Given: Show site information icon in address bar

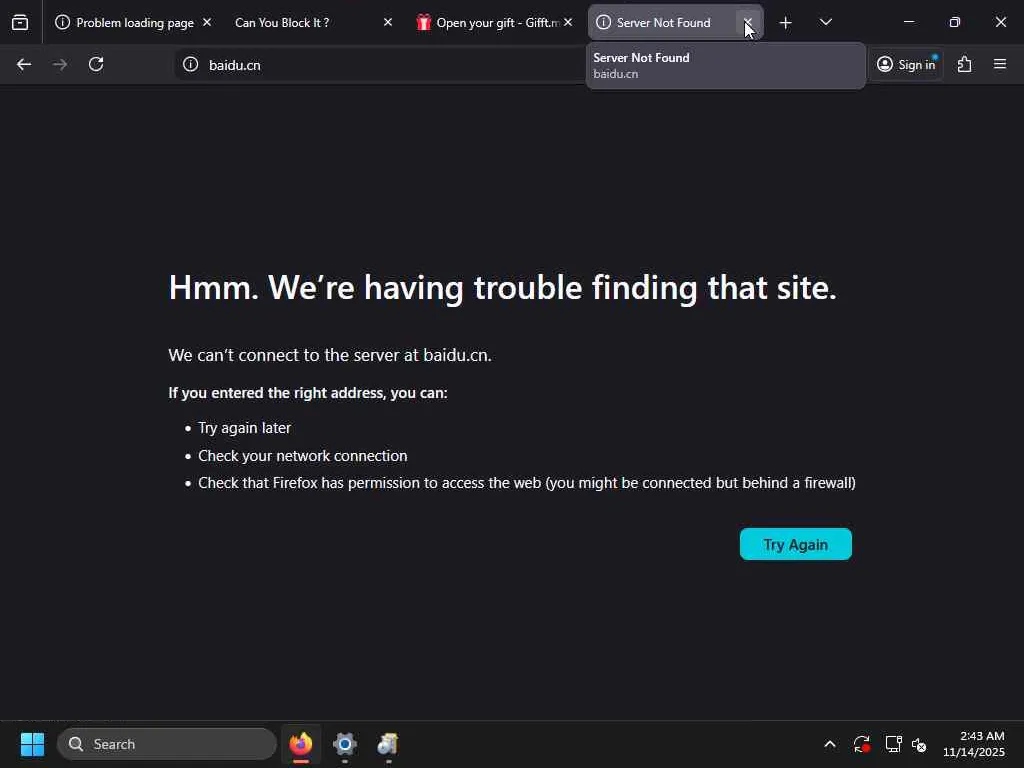Looking at the screenshot, I should point(191,65).
